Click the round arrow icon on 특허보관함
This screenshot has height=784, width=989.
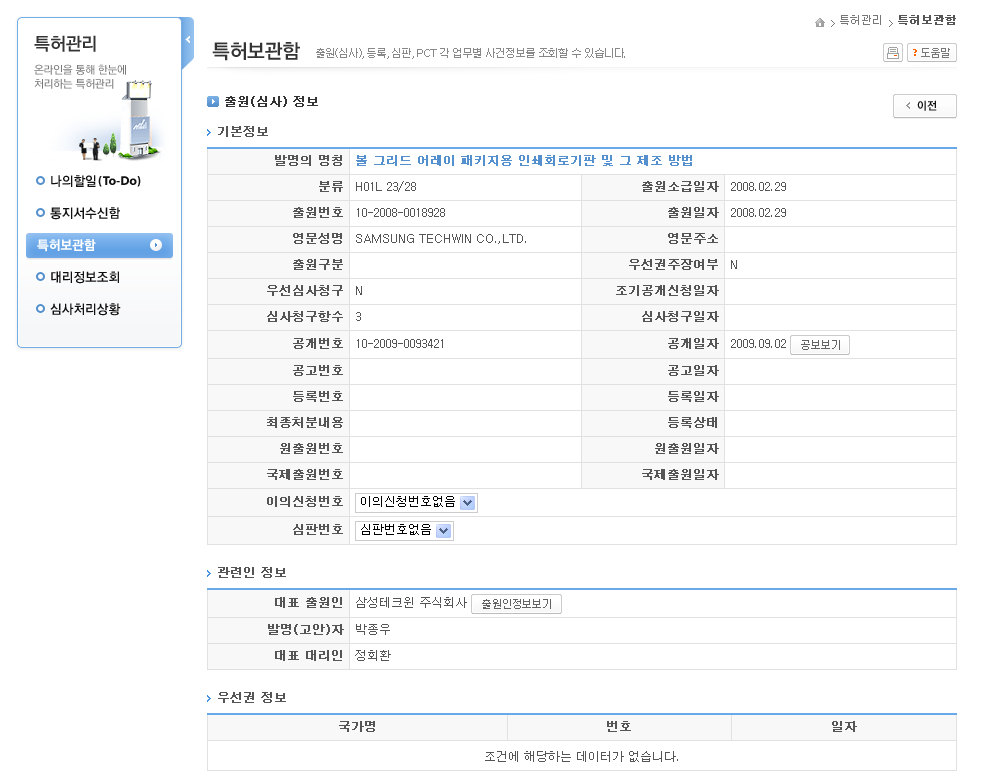pos(156,245)
